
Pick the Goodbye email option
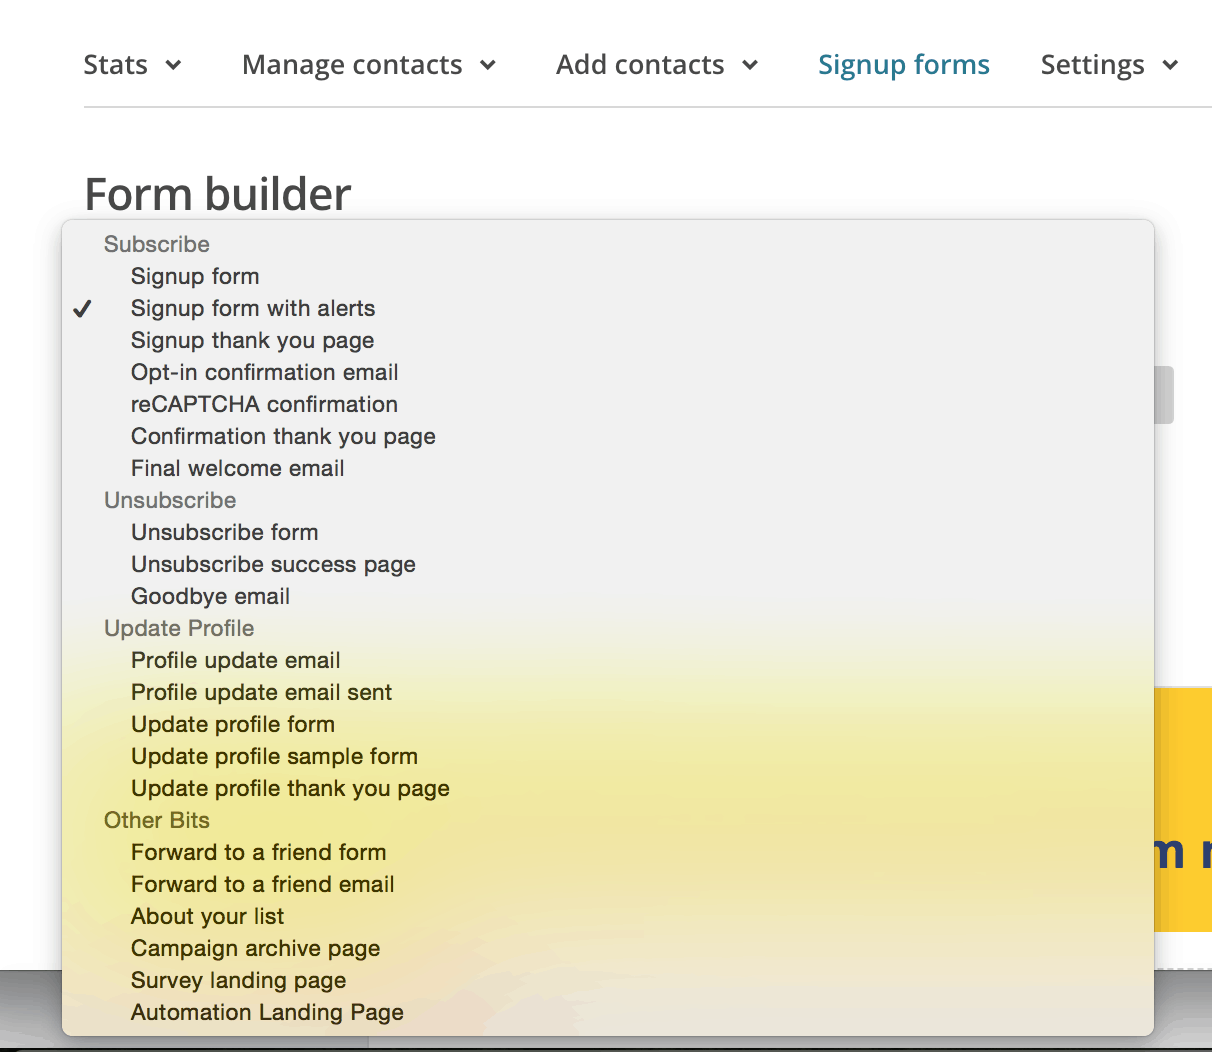(210, 597)
